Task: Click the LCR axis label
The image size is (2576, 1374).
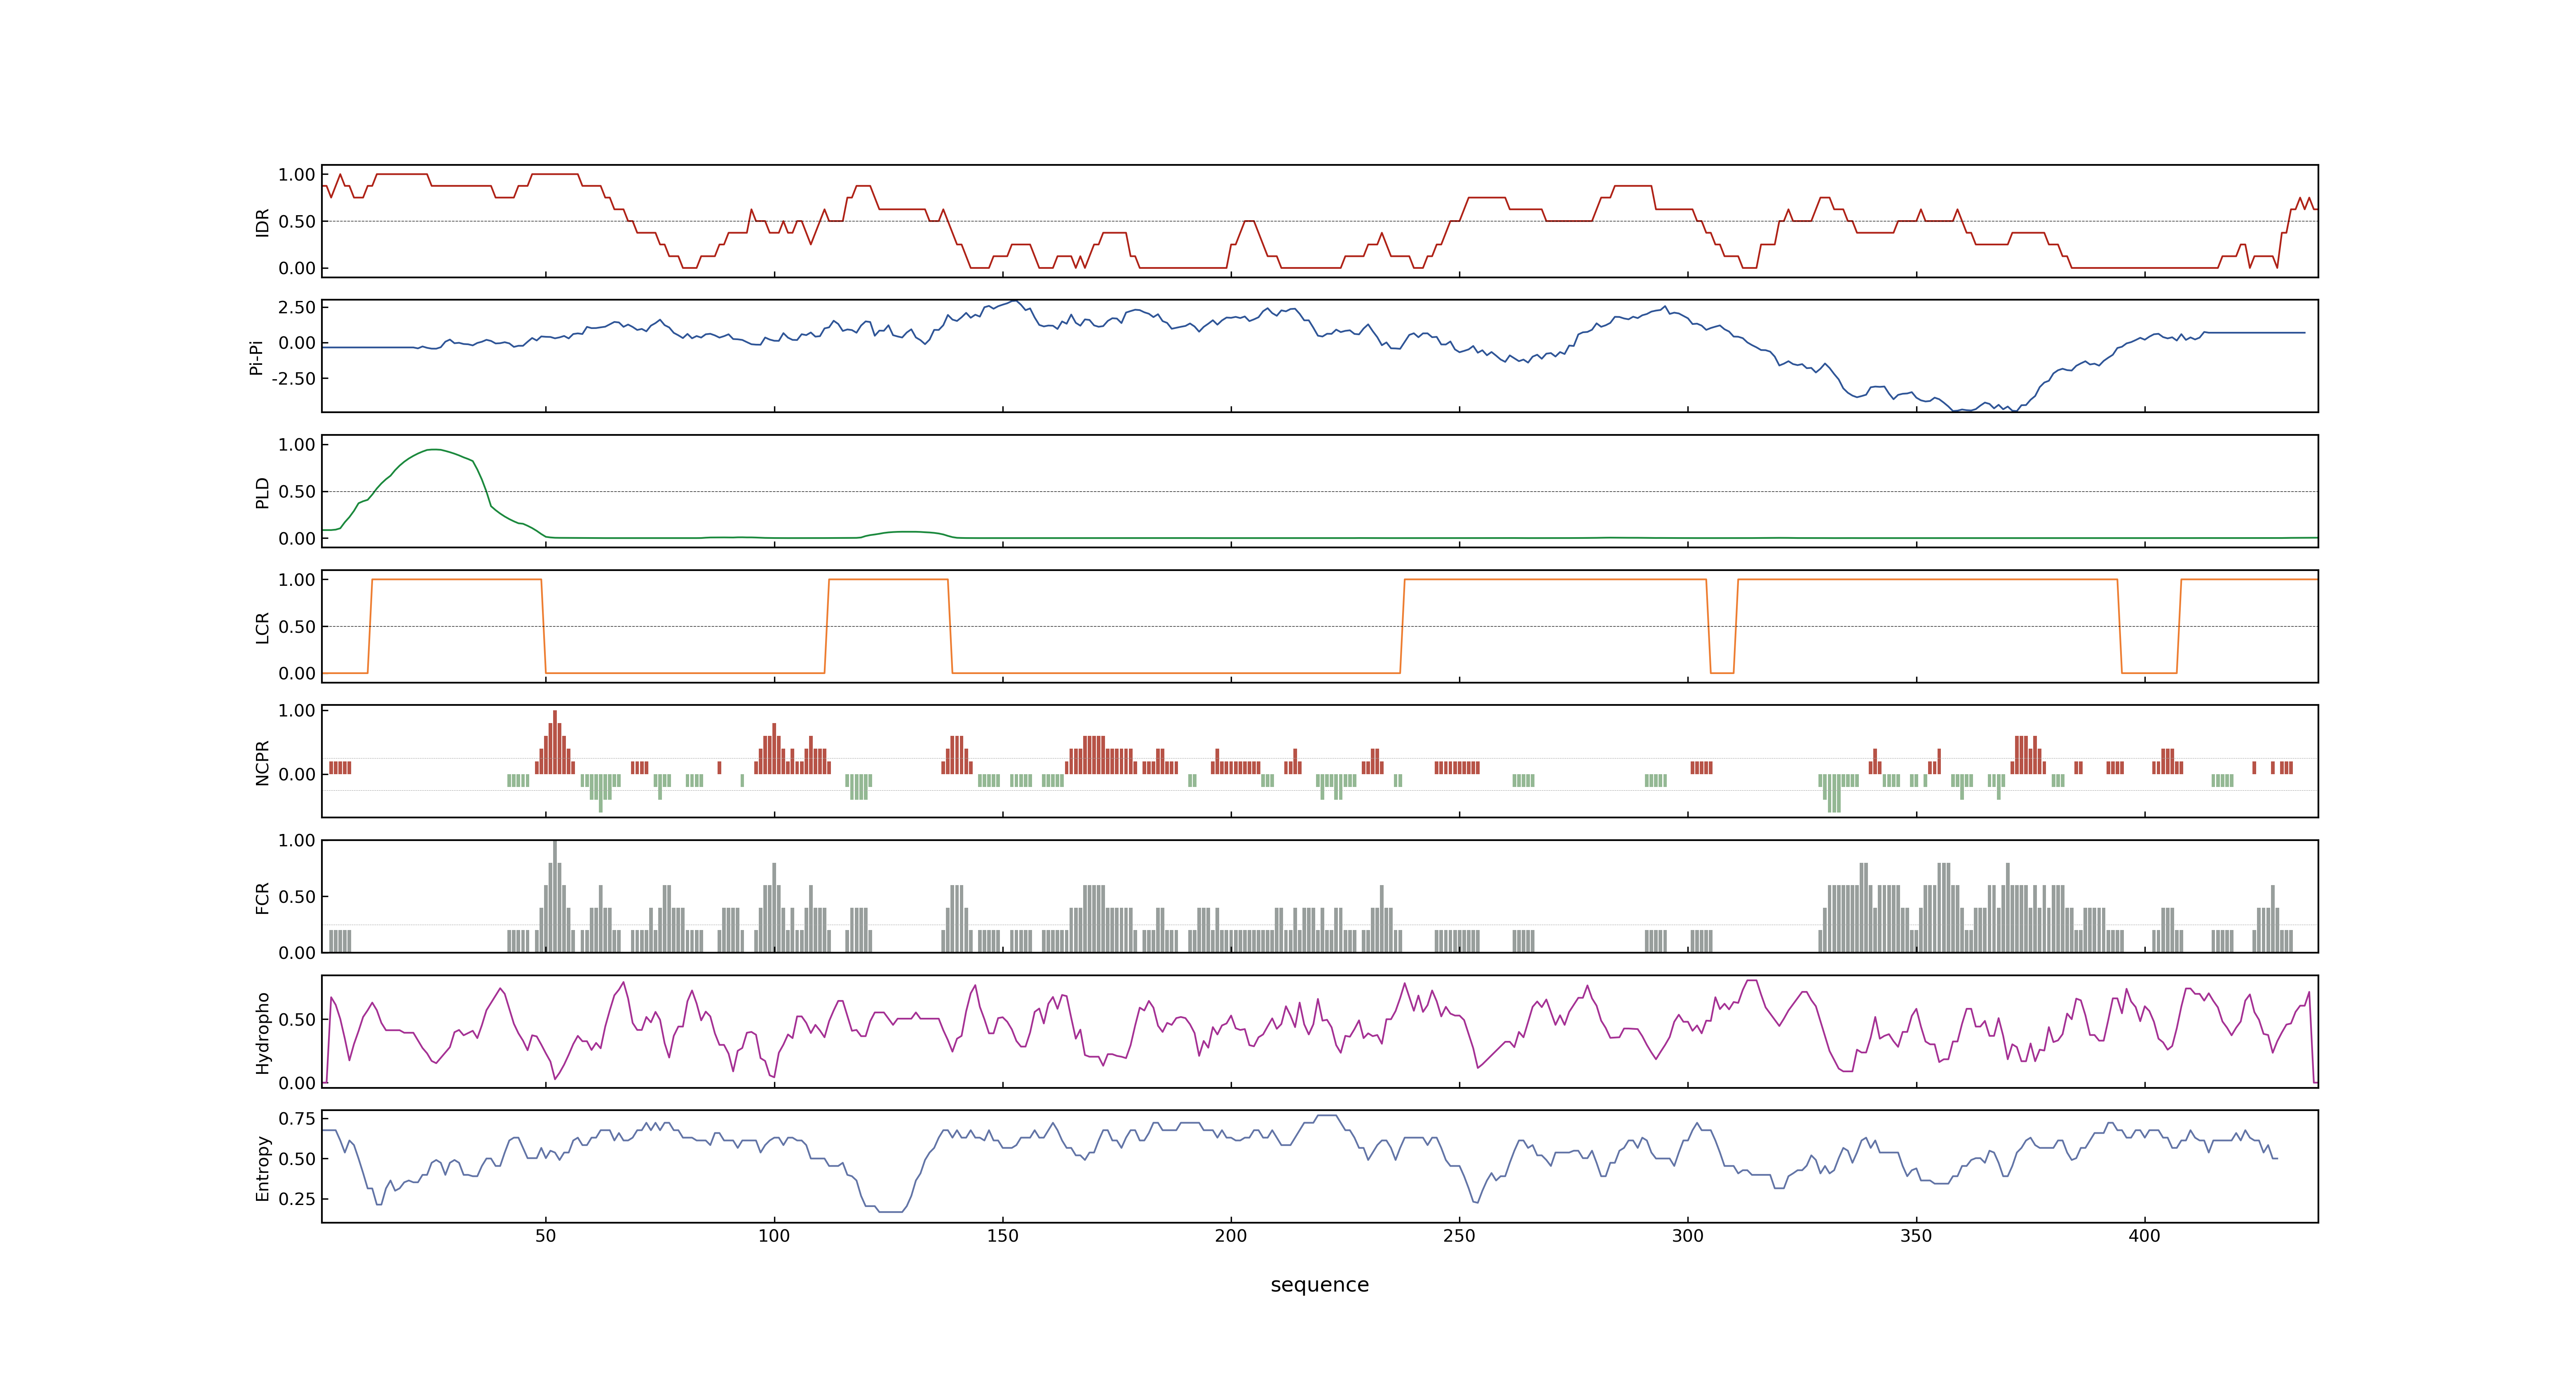Action: [x=262, y=627]
